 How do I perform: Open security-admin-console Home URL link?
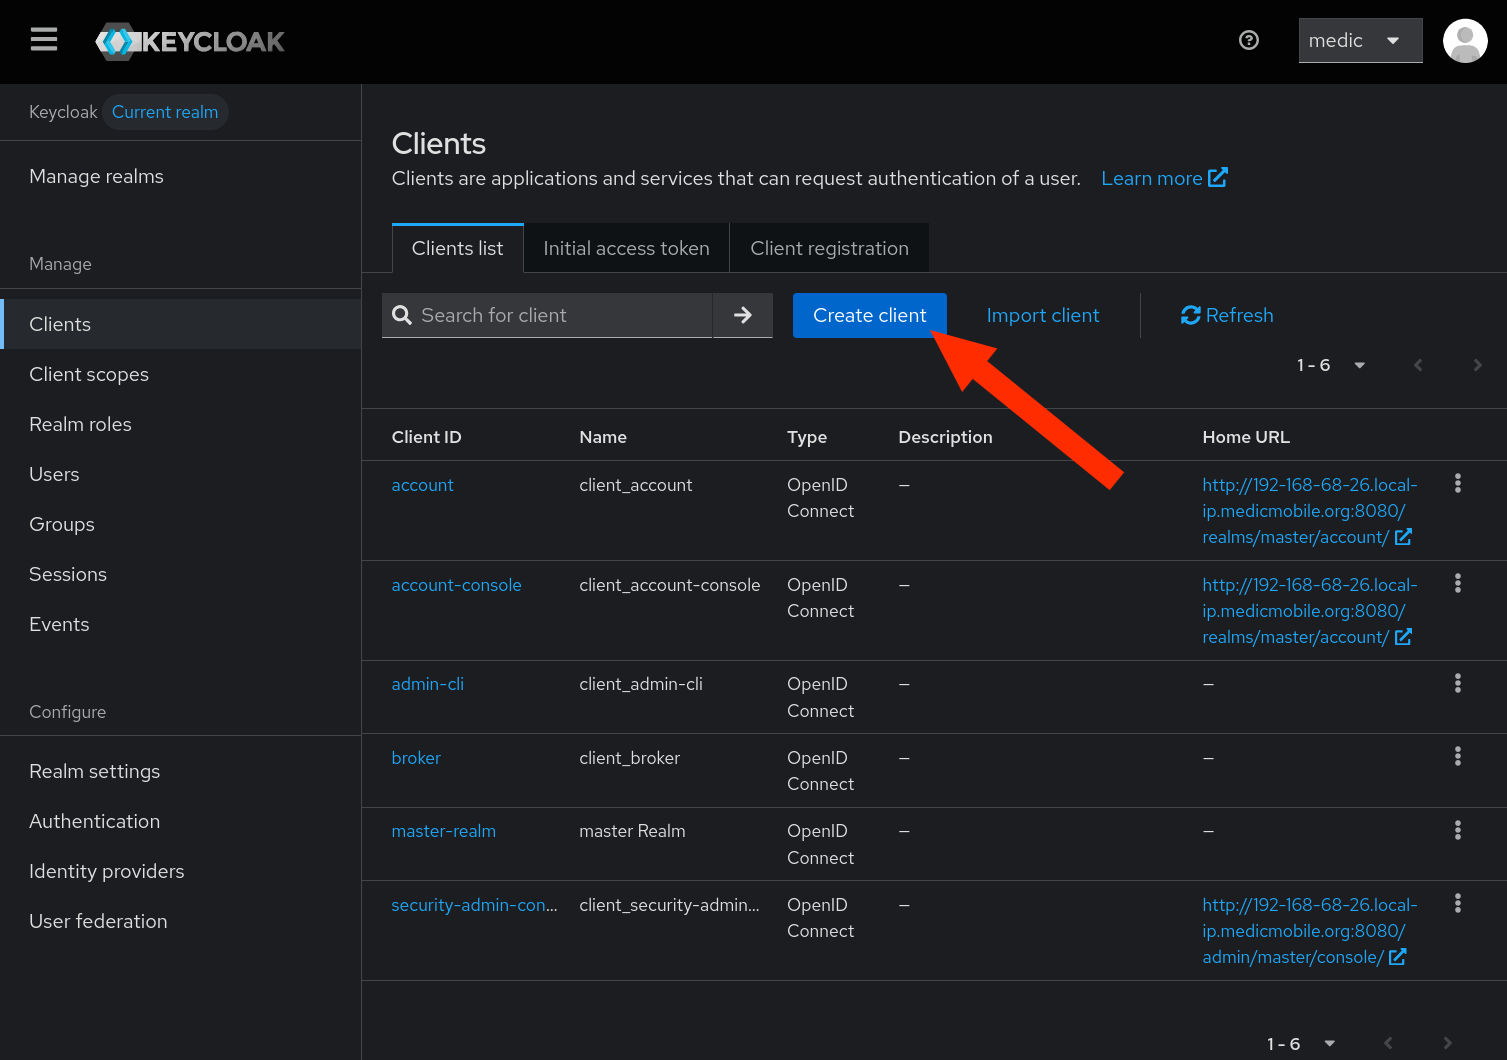pos(1309,931)
